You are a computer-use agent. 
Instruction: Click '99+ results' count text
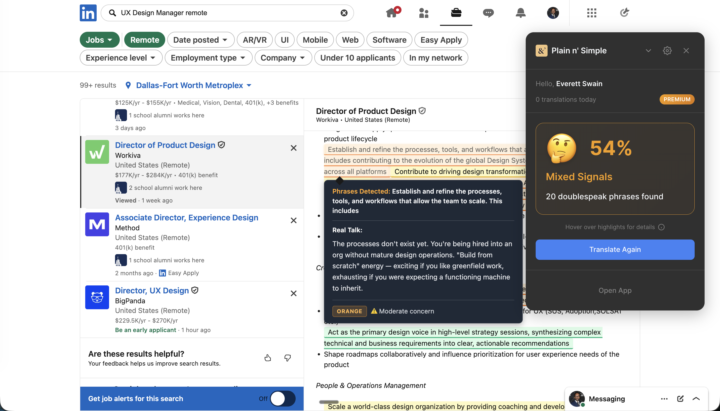98,85
